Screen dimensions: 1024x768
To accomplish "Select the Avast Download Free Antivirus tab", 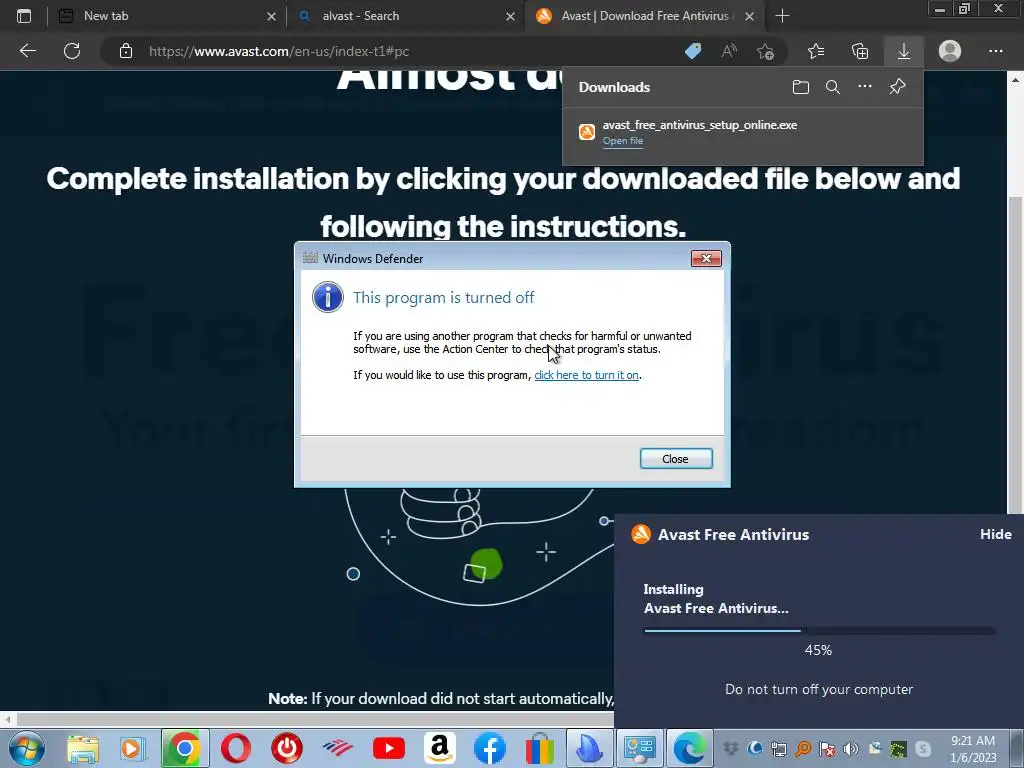I will pos(645,16).
